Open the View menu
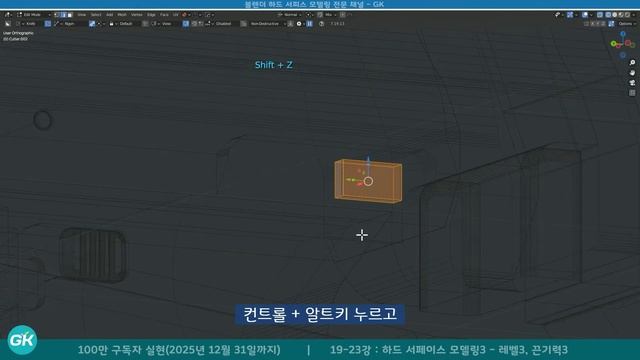 [82, 15]
